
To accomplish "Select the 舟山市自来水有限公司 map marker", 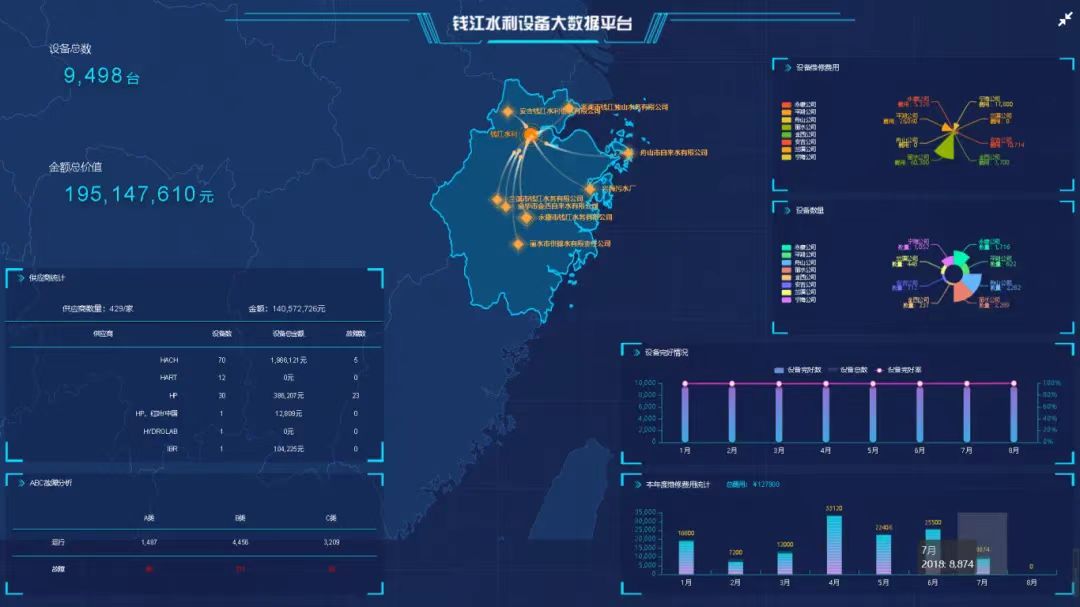I will click(627, 153).
